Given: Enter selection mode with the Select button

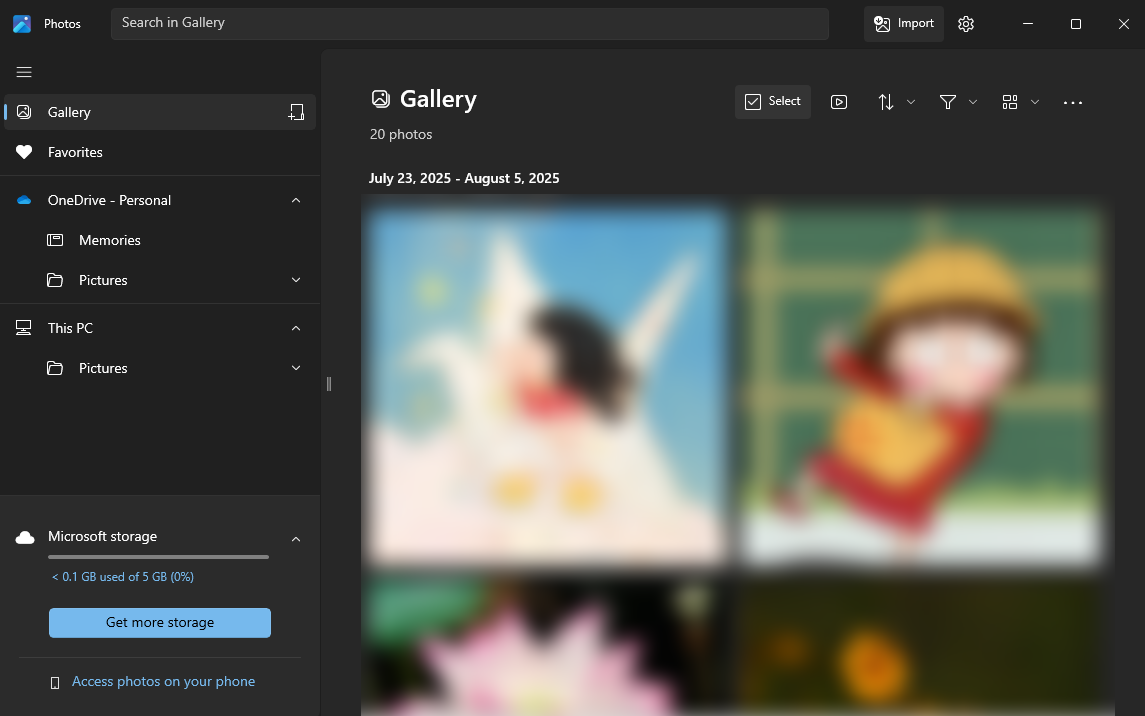Looking at the screenshot, I should pyautogui.click(x=772, y=101).
